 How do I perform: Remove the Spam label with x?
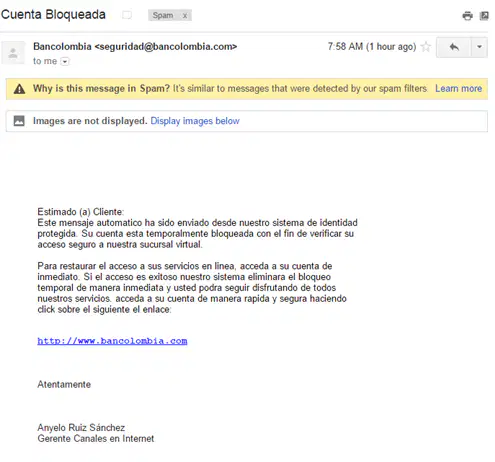pos(185,16)
